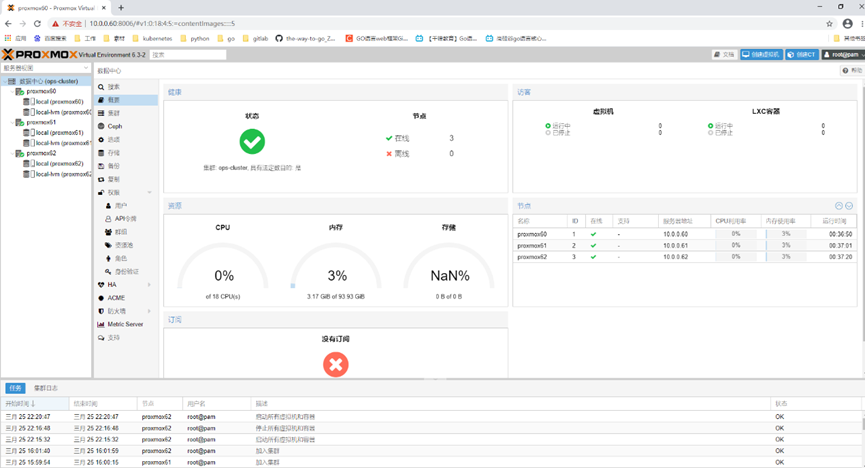
Task: Open the 群组 groups menu item
Action: click(126, 232)
